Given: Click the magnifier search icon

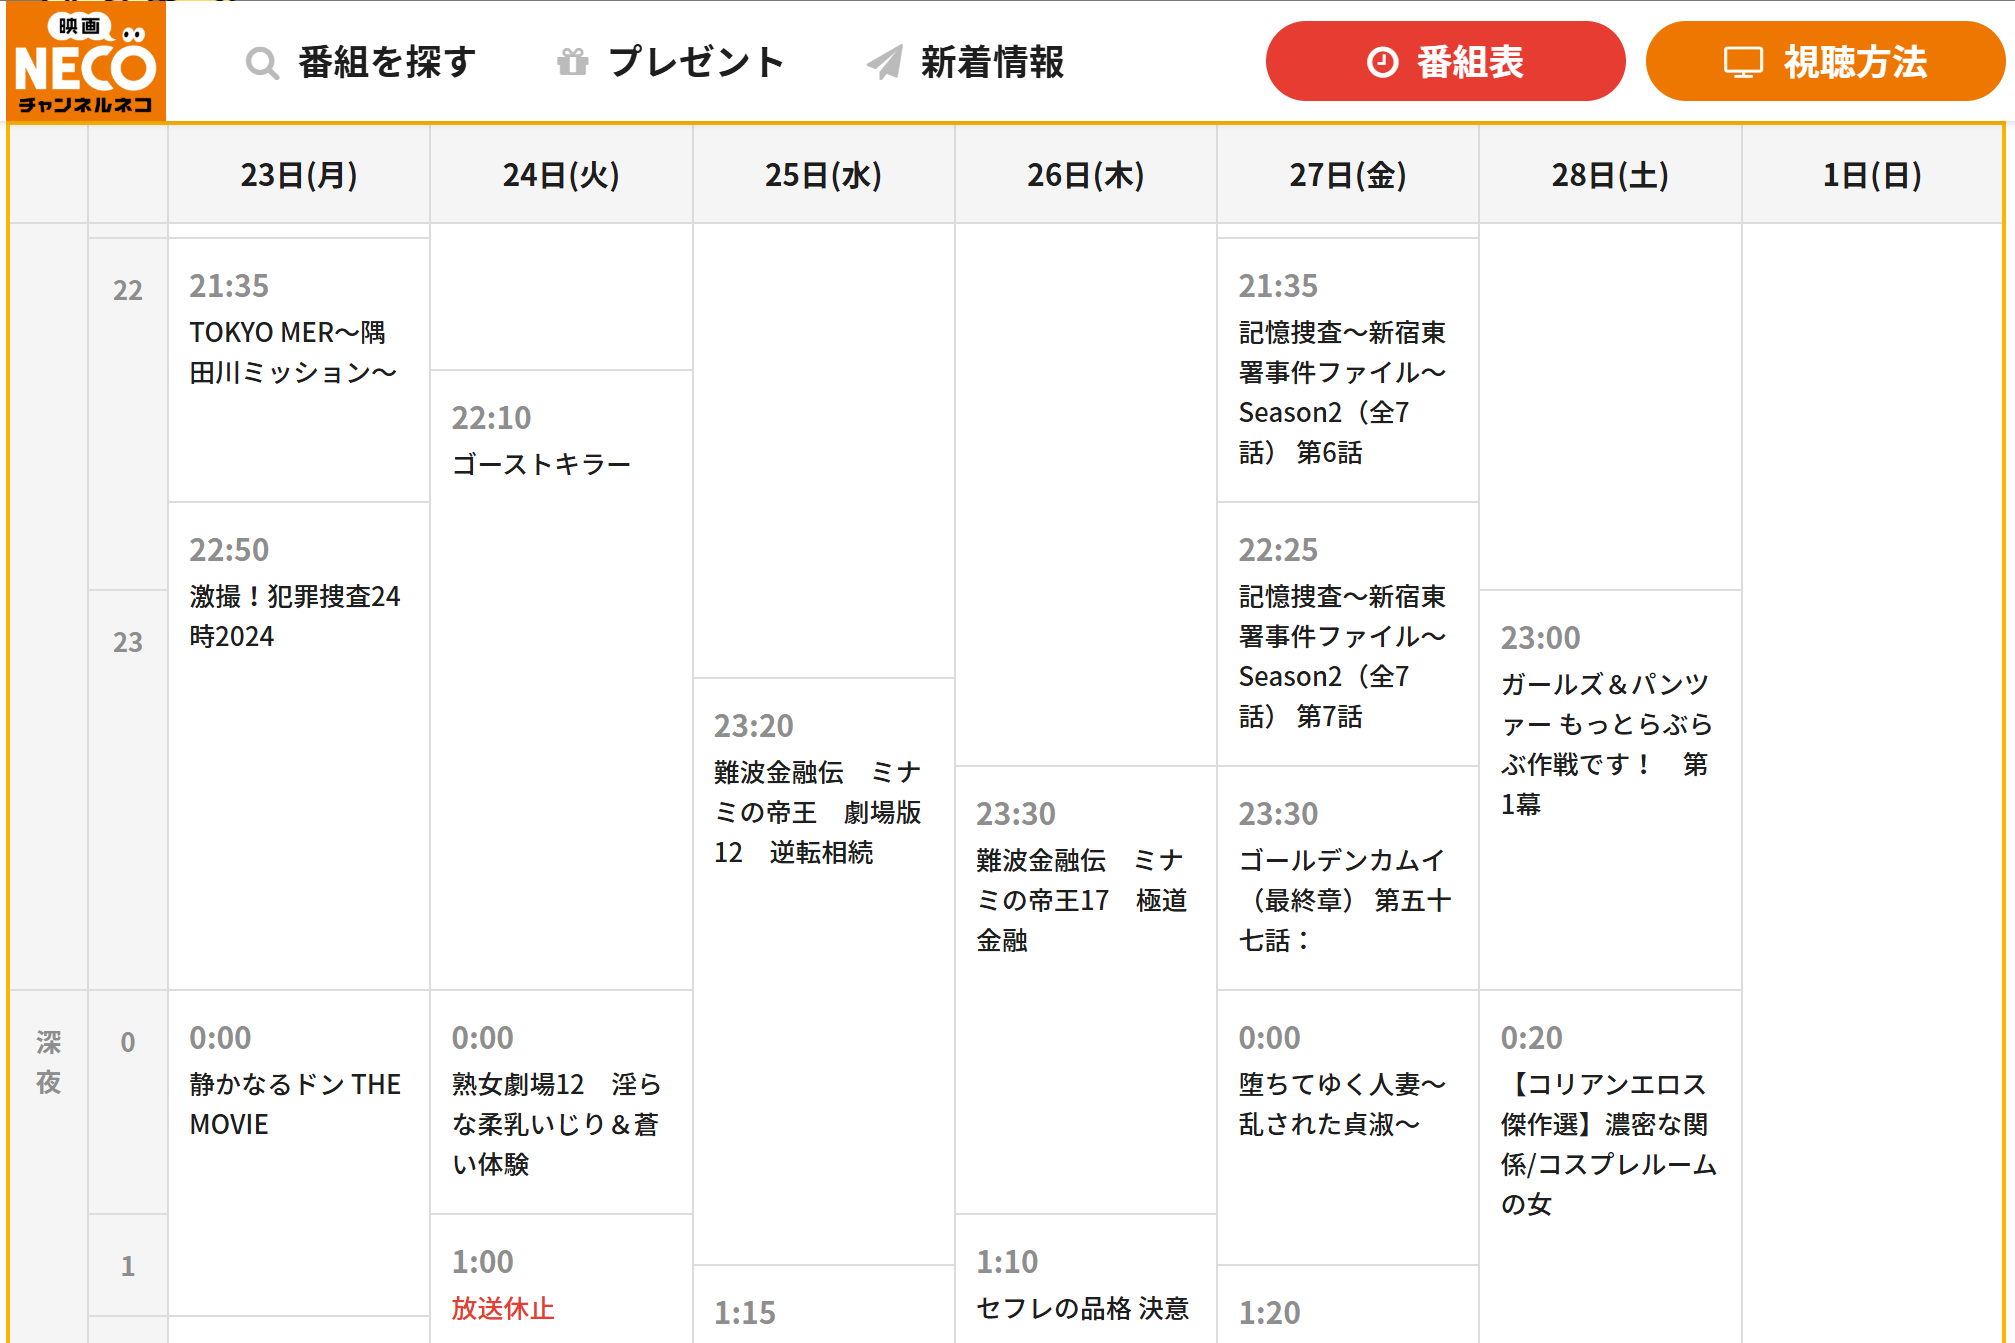Looking at the screenshot, I should tap(262, 63).
